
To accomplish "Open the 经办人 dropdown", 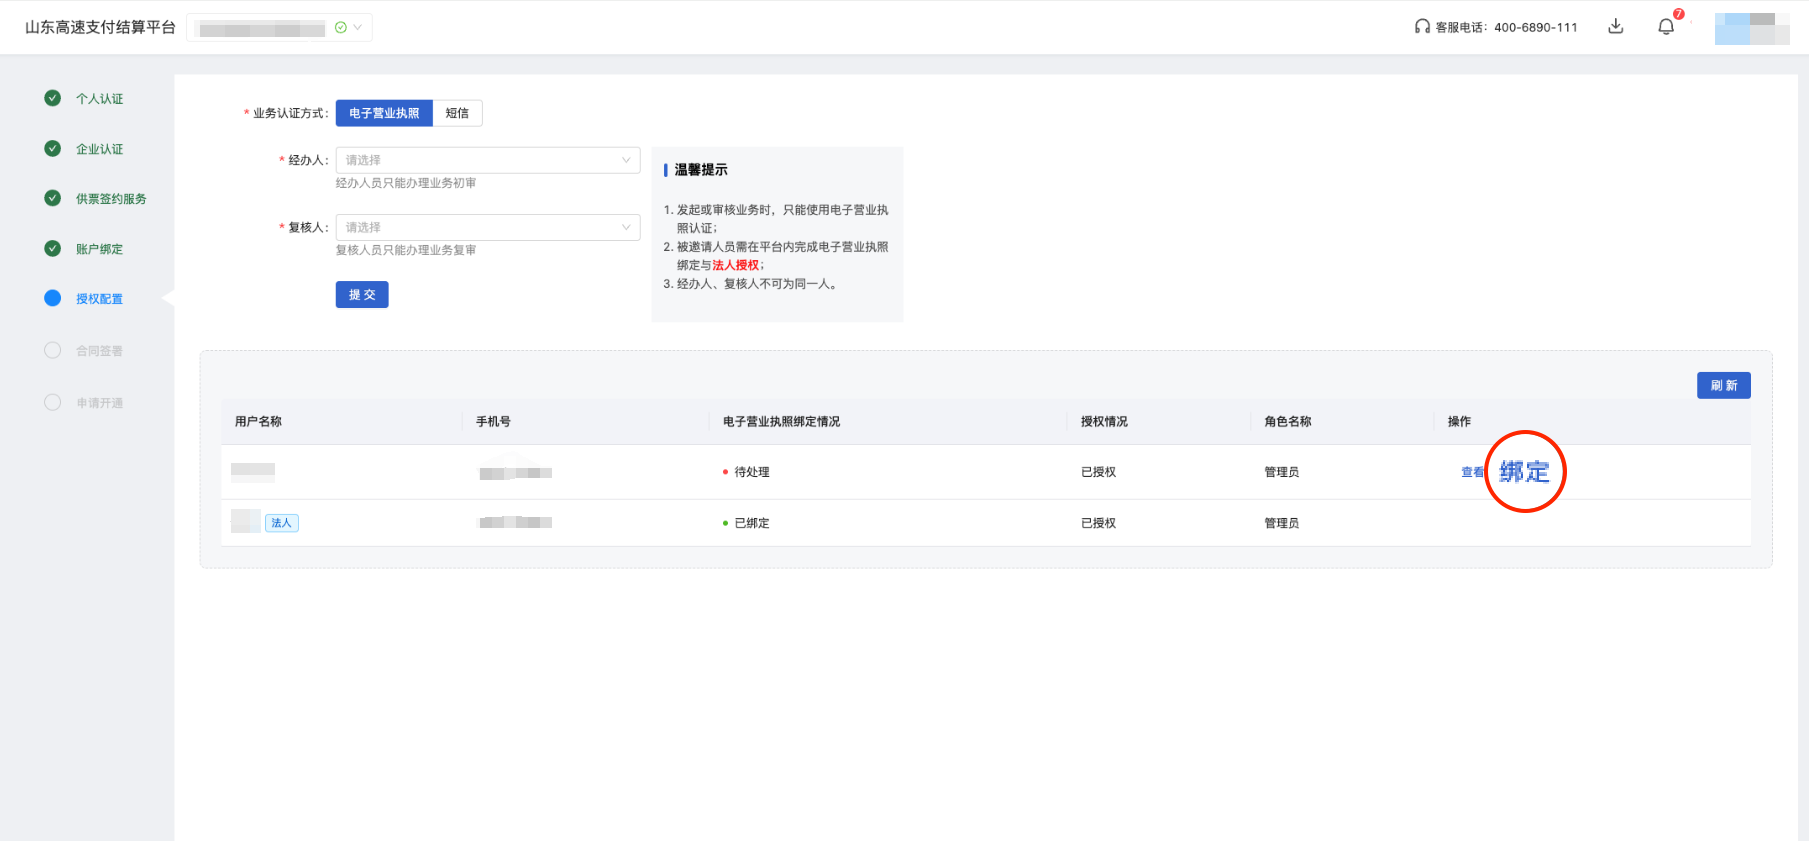I will (x=487, y=160).
